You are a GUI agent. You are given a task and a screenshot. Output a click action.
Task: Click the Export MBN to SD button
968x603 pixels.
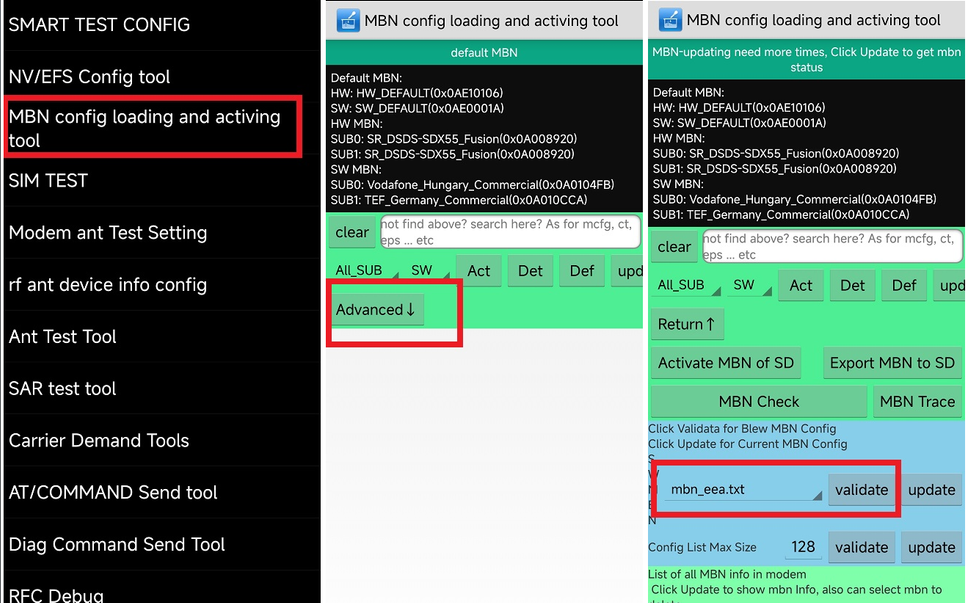pos(892,363)
